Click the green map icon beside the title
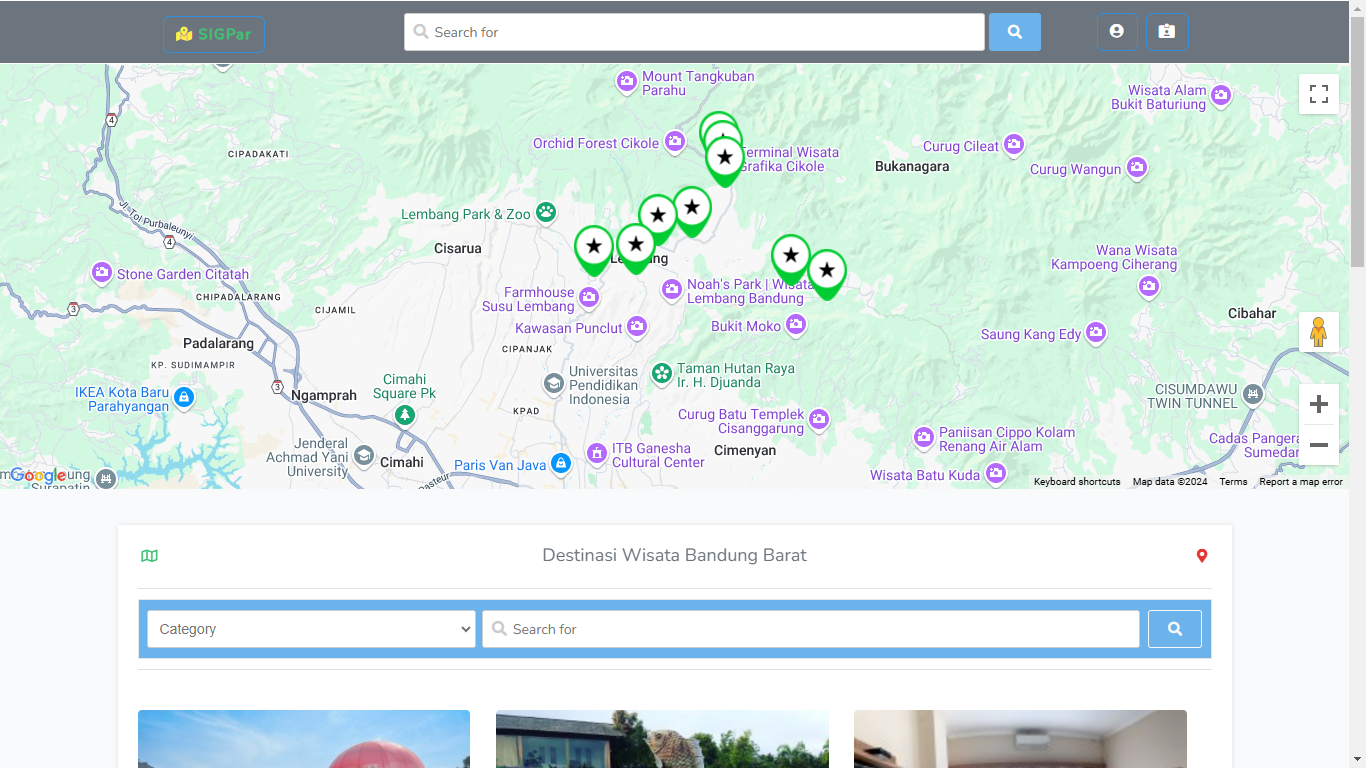The width and height of the screenshot is (1366, 768). point(149,555)
